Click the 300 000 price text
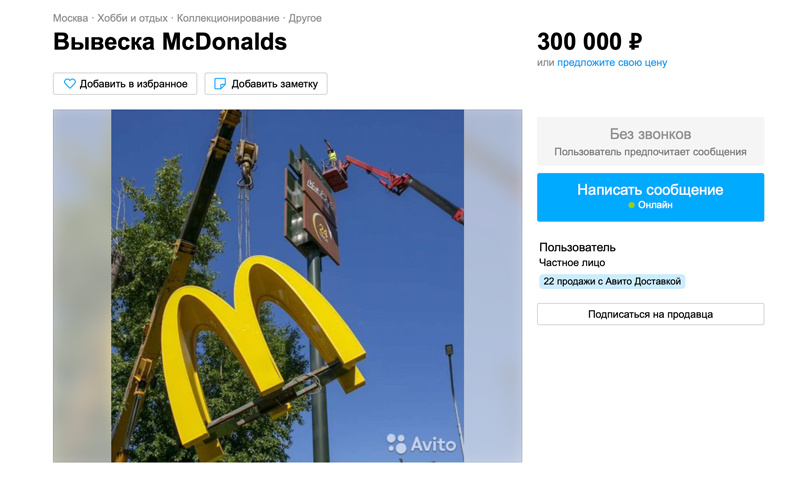This screenshot has width=800, height=500. [x=579, y=42]
